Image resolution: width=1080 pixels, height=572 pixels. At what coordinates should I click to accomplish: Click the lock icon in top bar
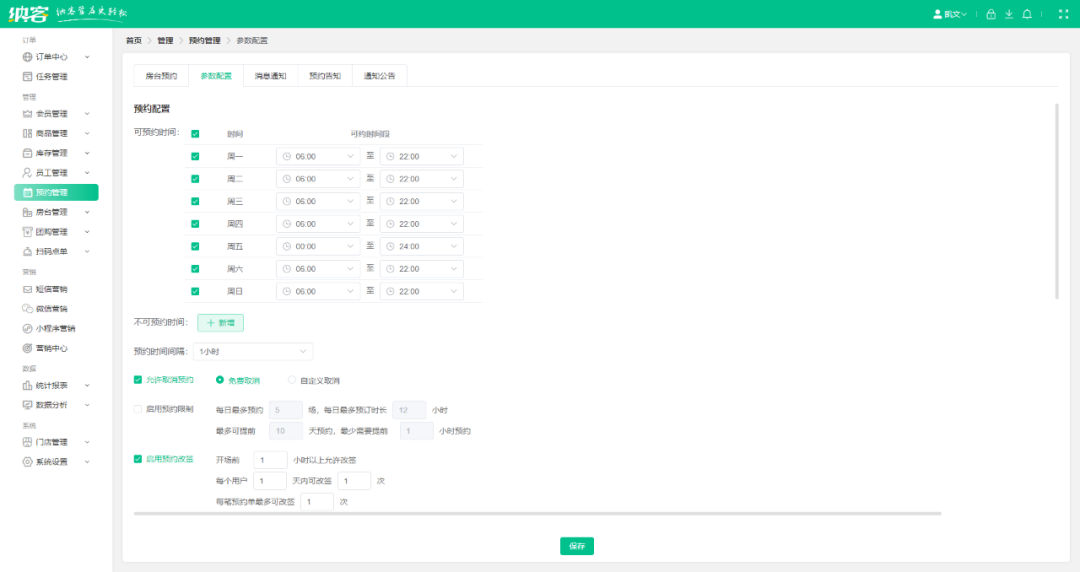coord(990,14)
